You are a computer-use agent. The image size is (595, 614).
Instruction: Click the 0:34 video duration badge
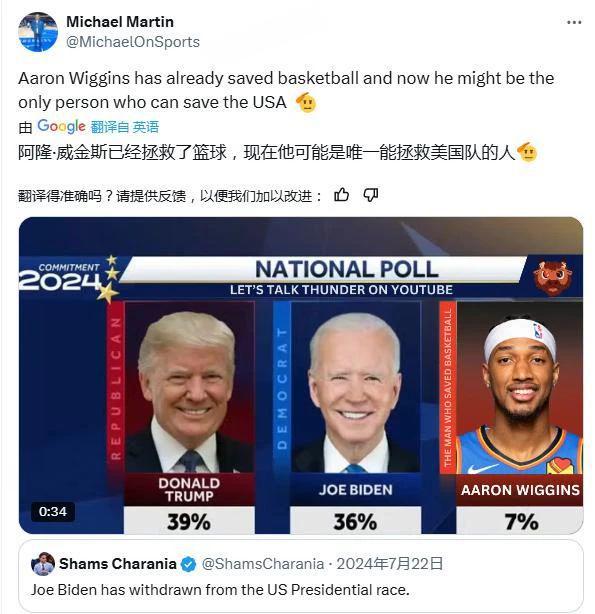[52, 511]
